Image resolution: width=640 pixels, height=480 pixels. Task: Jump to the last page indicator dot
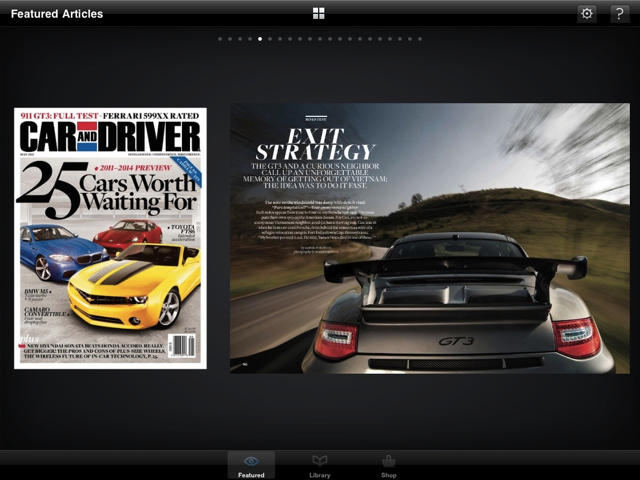point(420,39)
